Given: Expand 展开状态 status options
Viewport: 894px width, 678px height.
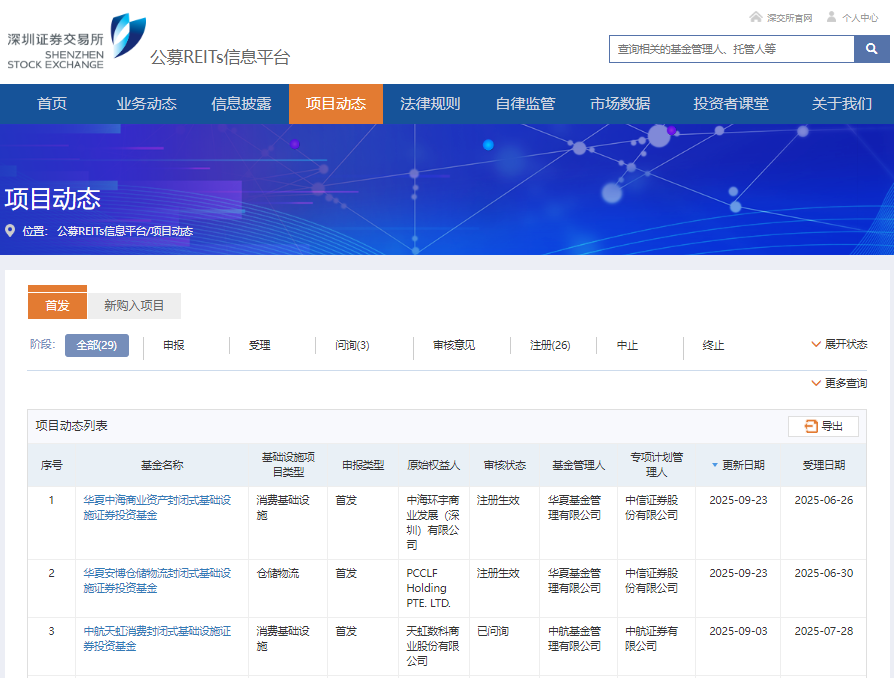Looking at the screenshot, I should coord(839,345).
